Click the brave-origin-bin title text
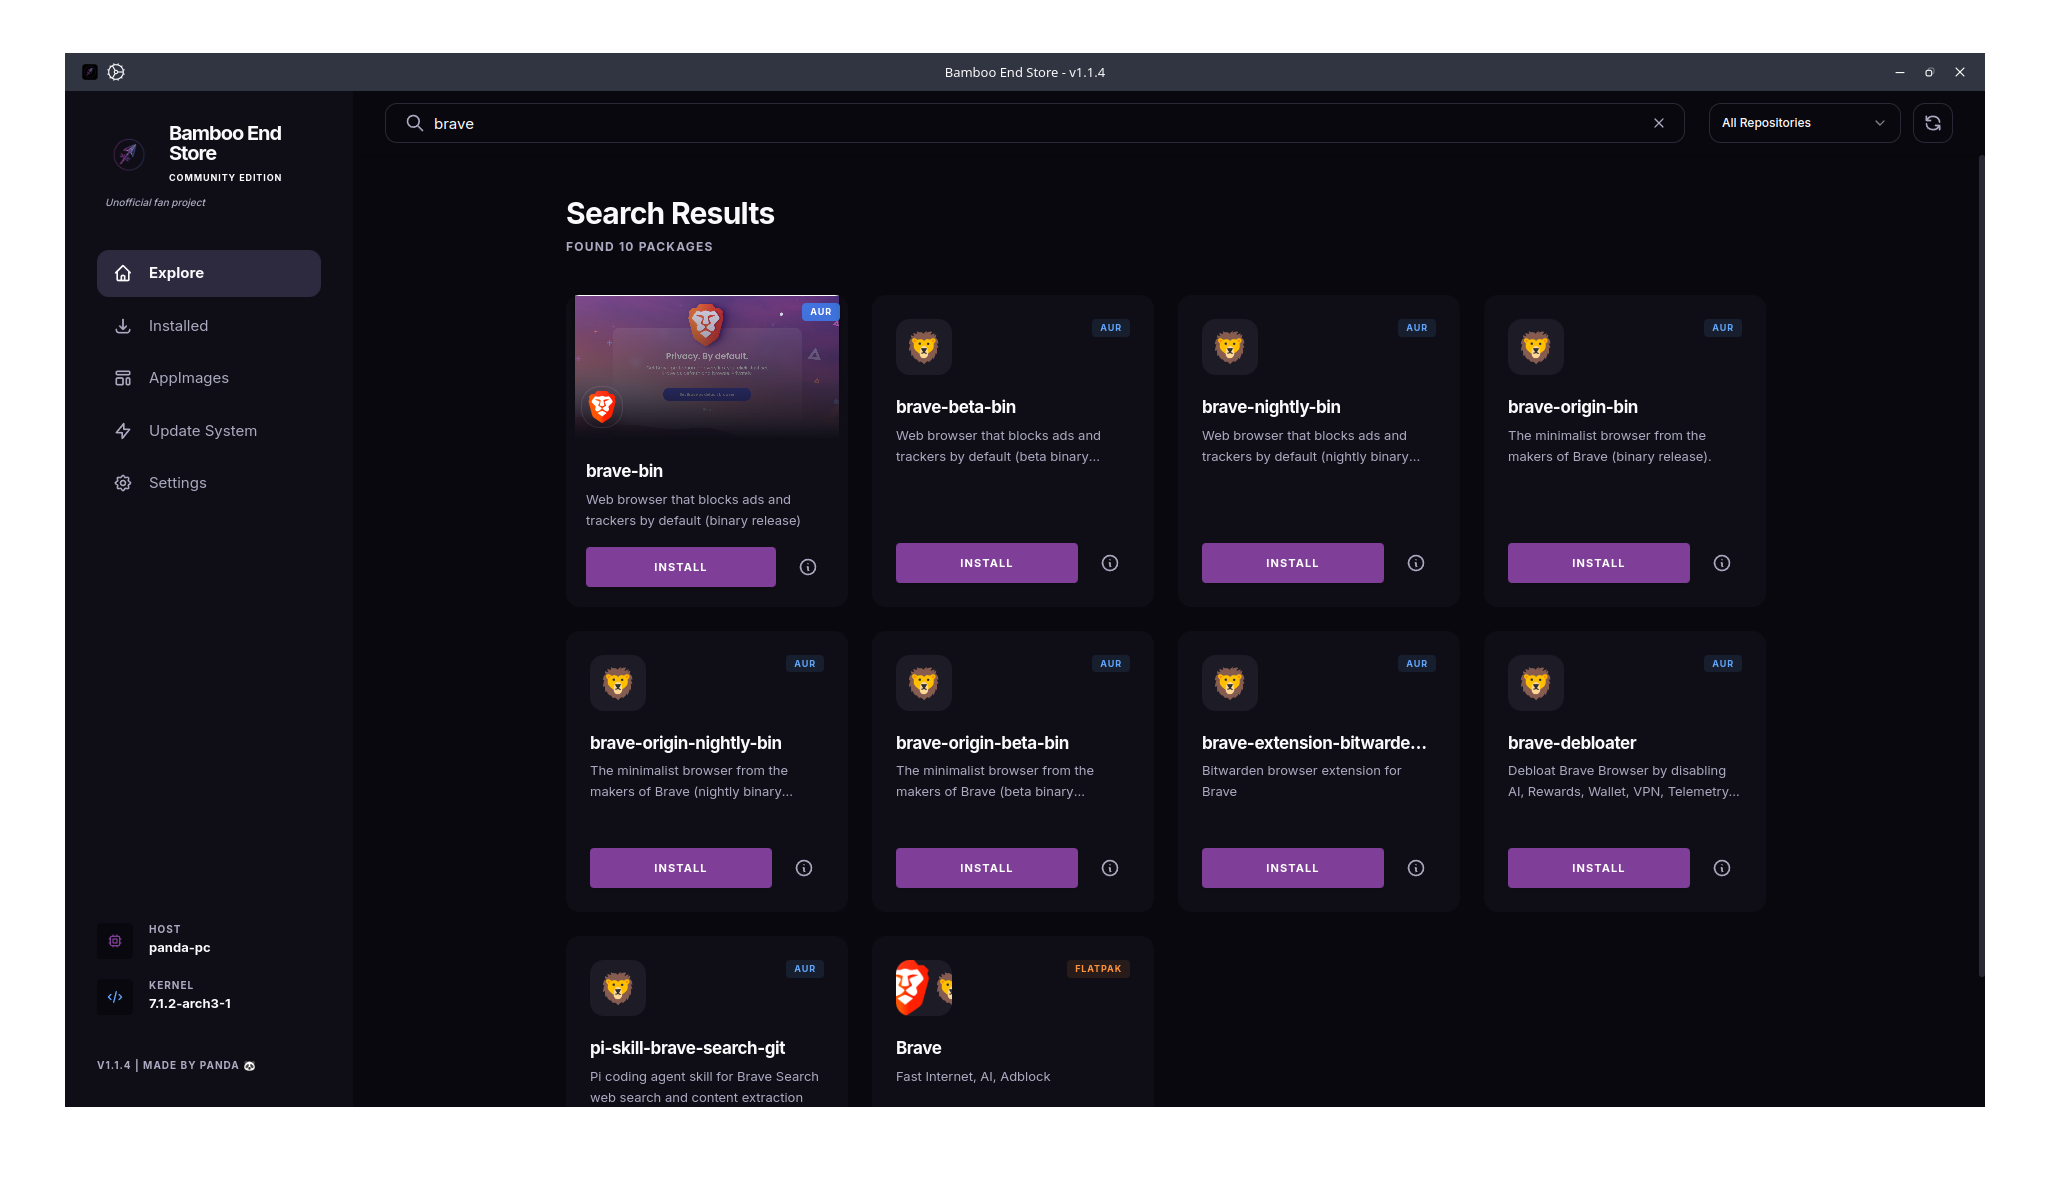 point(1573,407)
